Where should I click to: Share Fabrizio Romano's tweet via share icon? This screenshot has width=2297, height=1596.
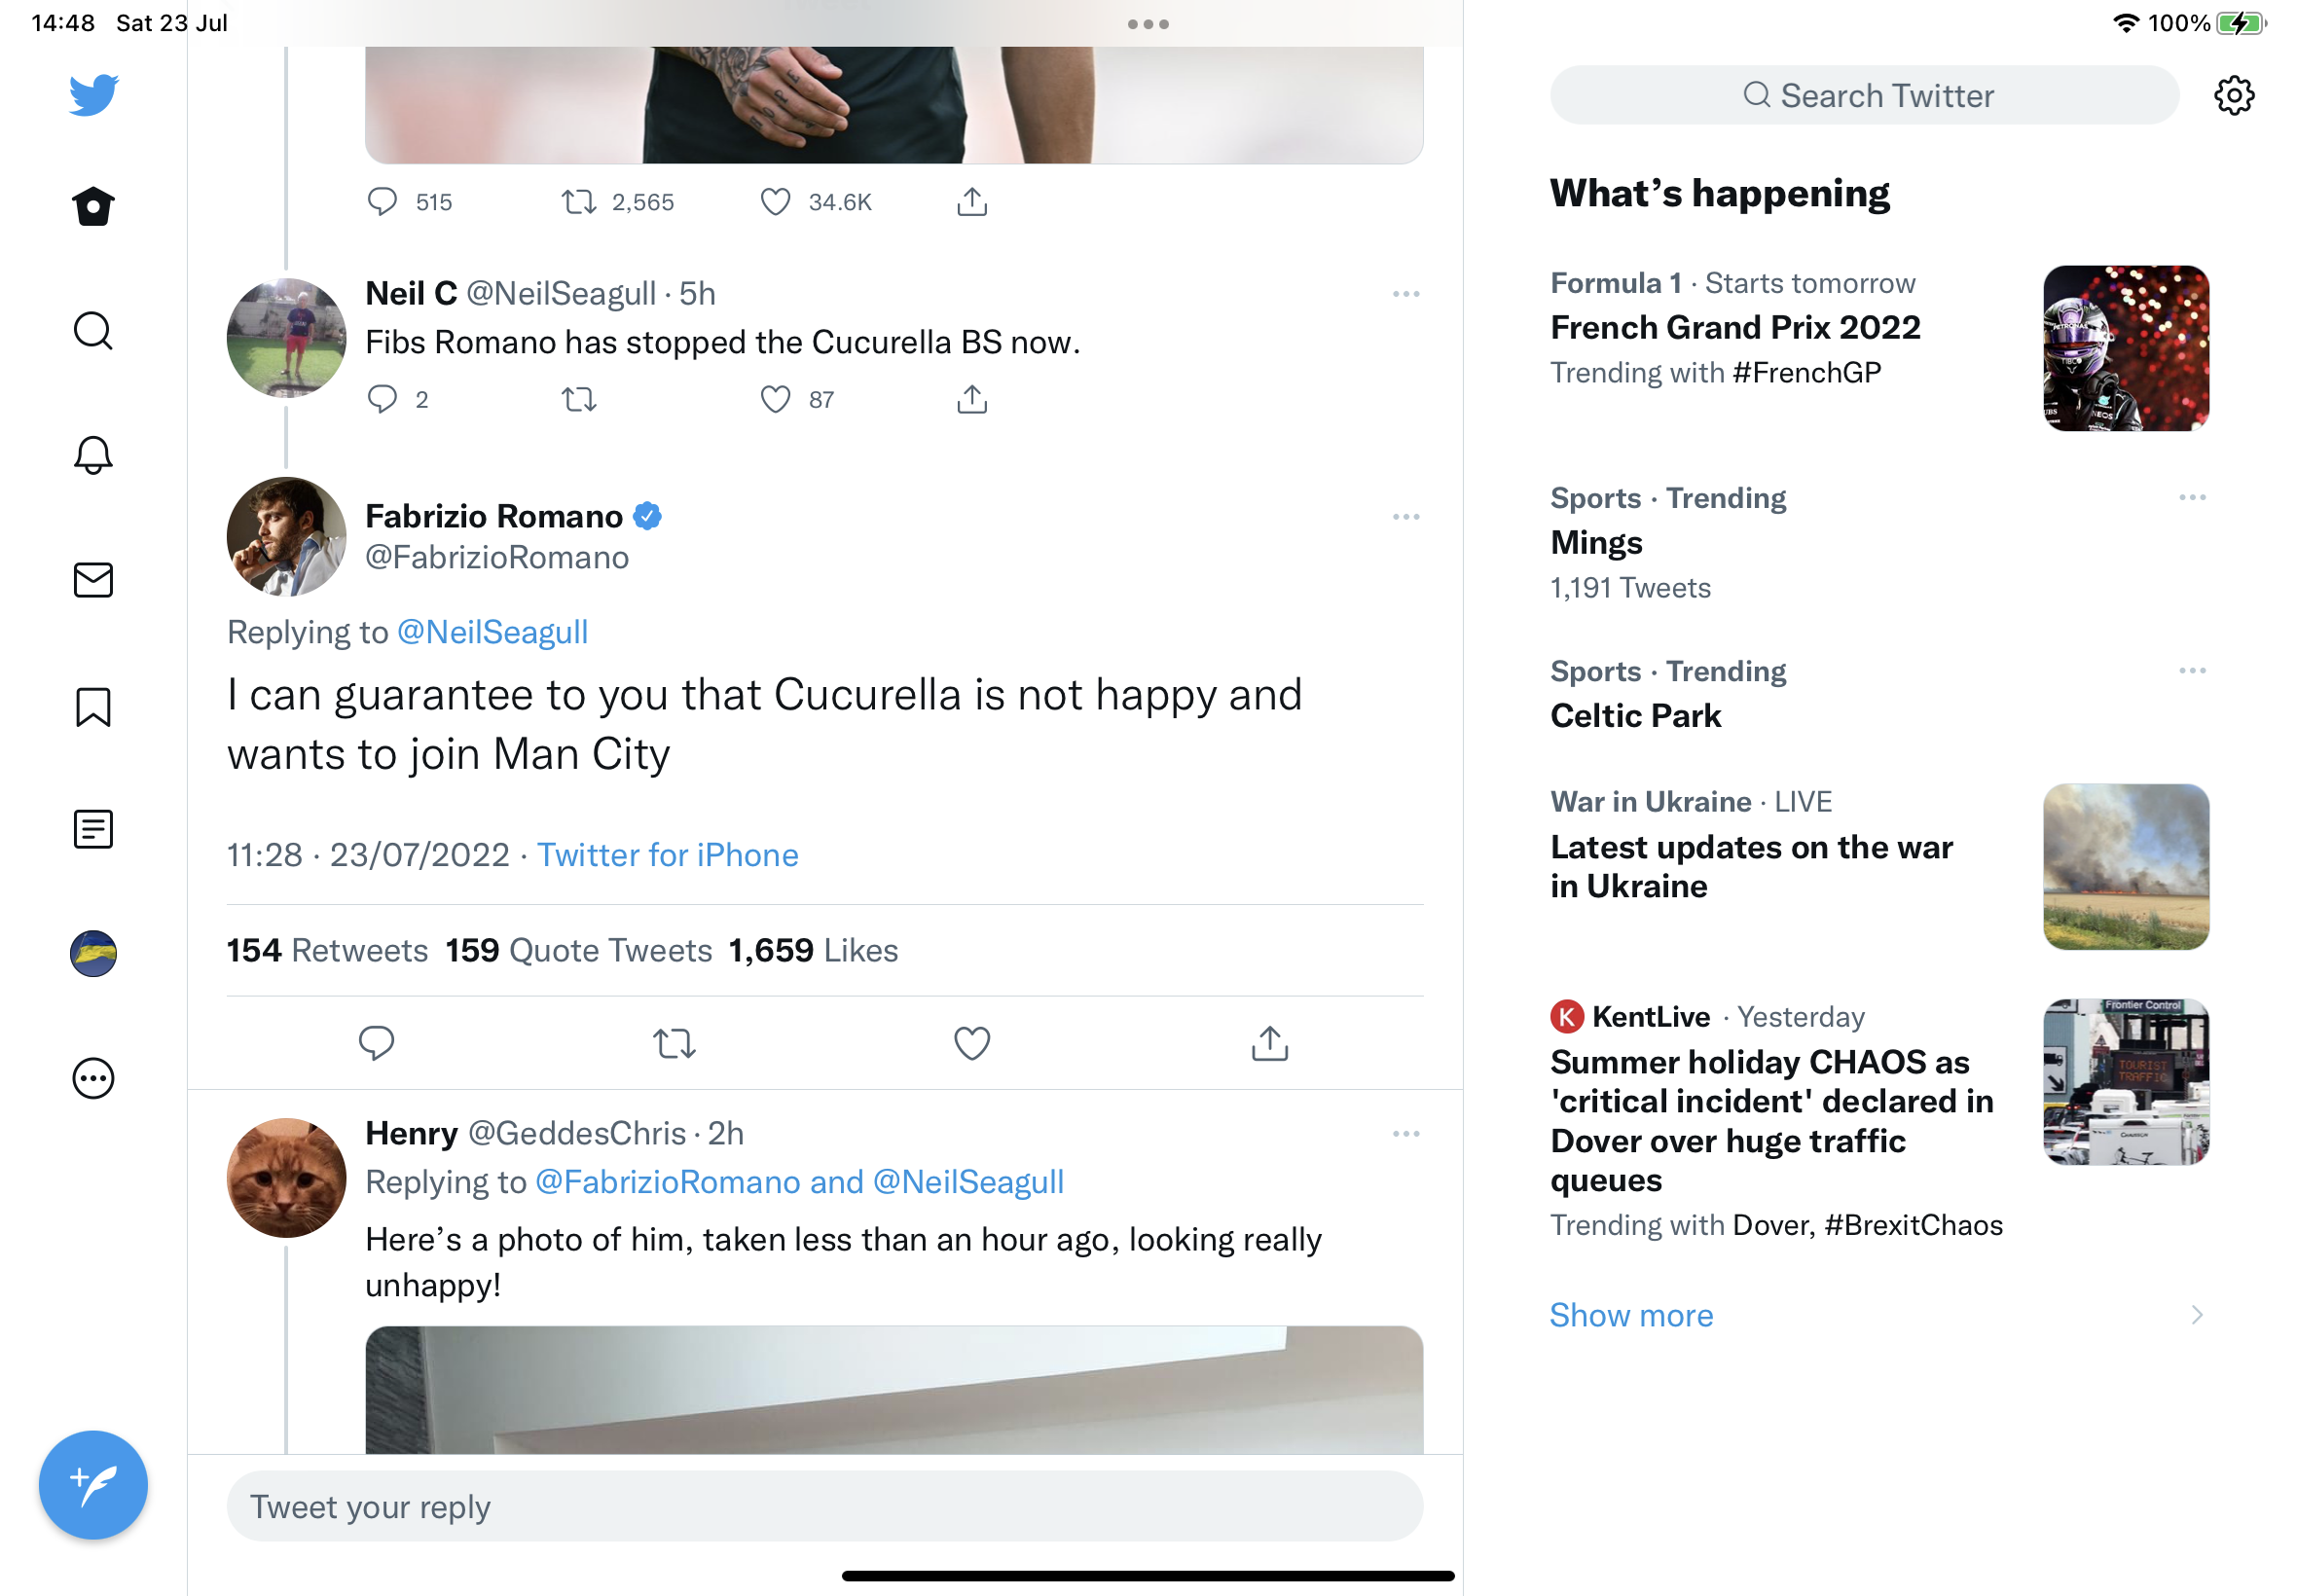1269,1043
